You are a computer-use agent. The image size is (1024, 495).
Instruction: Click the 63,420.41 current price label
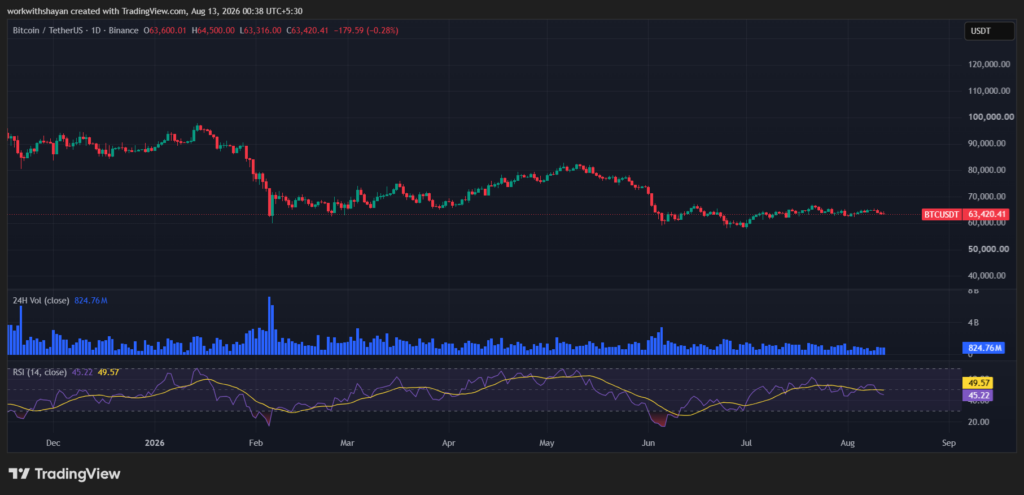[988, 214]
